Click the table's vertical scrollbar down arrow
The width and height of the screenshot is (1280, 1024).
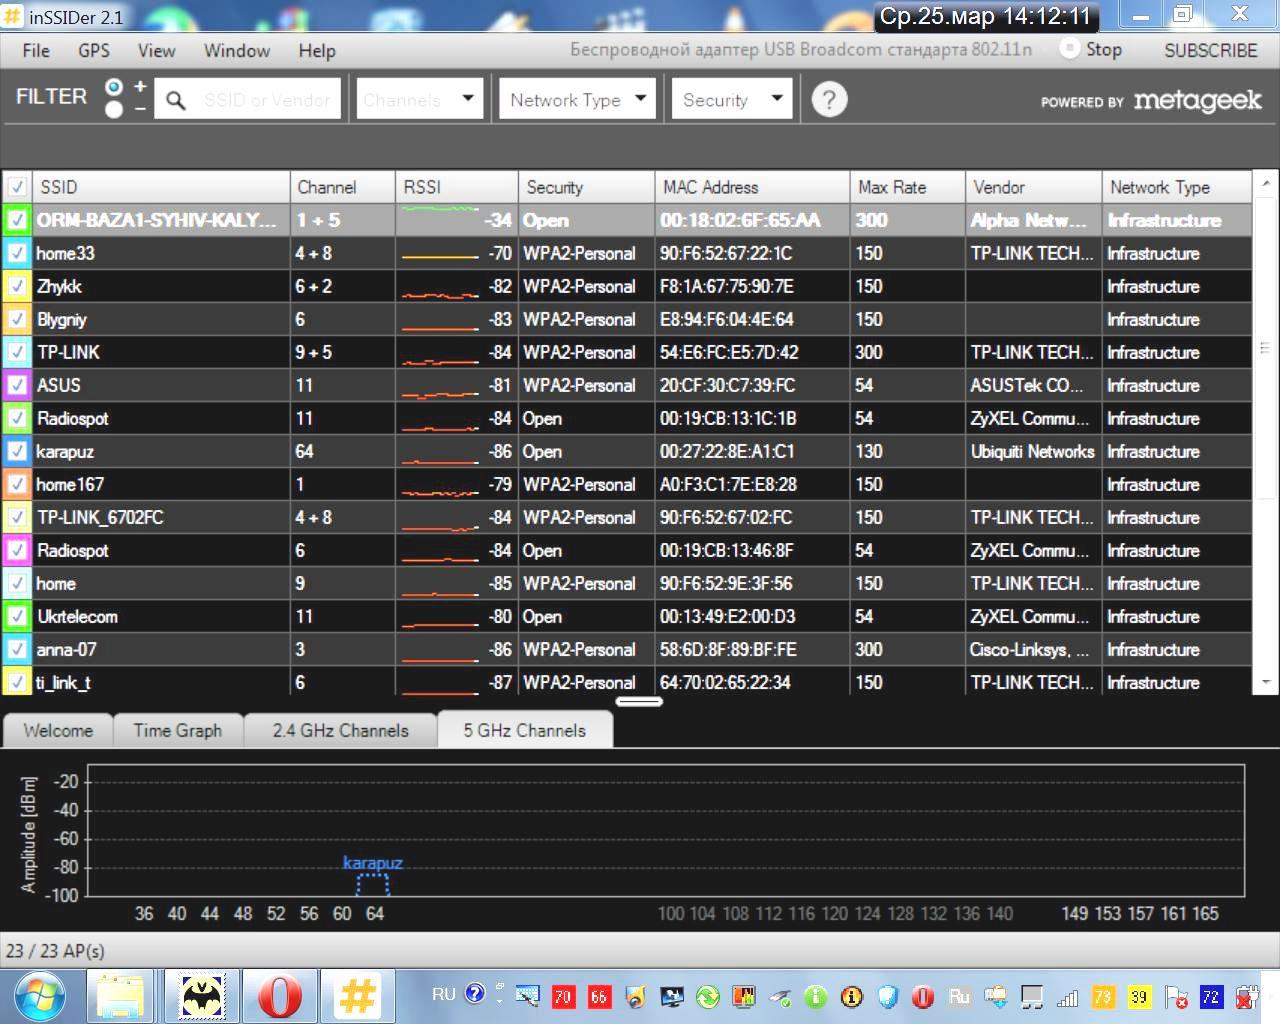tap(1266, 682)
